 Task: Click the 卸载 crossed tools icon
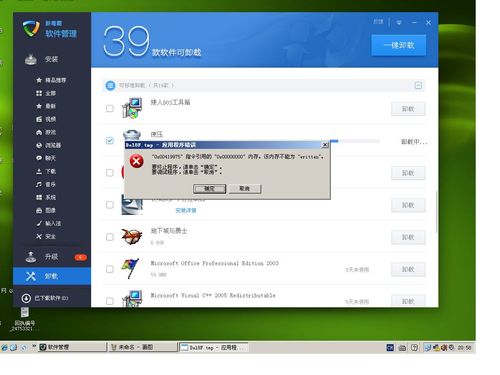coord(31,276)
